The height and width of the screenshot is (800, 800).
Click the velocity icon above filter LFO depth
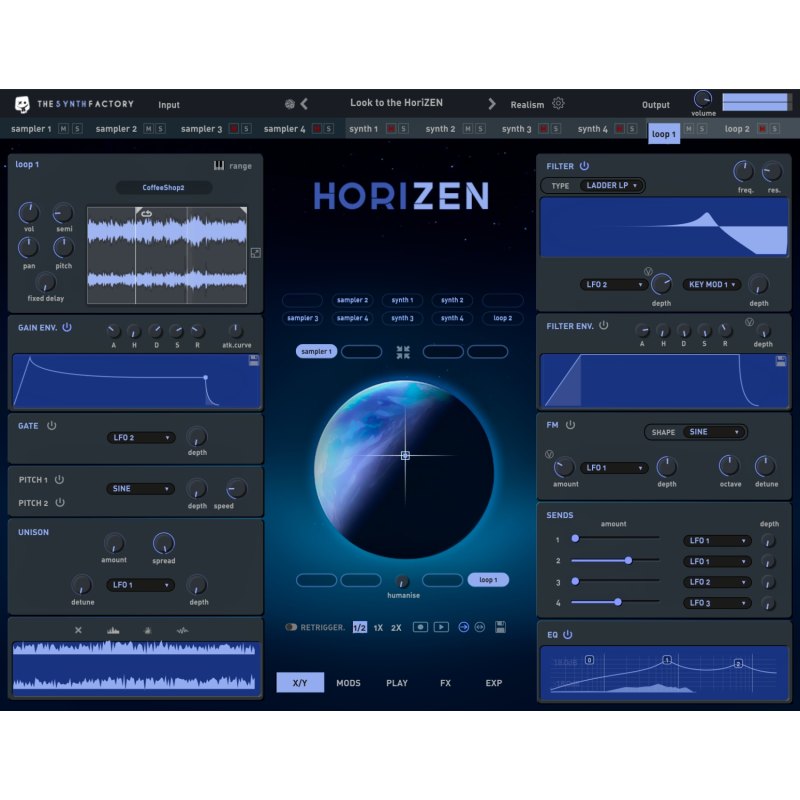pyautogui.click(x=648, y=271)
